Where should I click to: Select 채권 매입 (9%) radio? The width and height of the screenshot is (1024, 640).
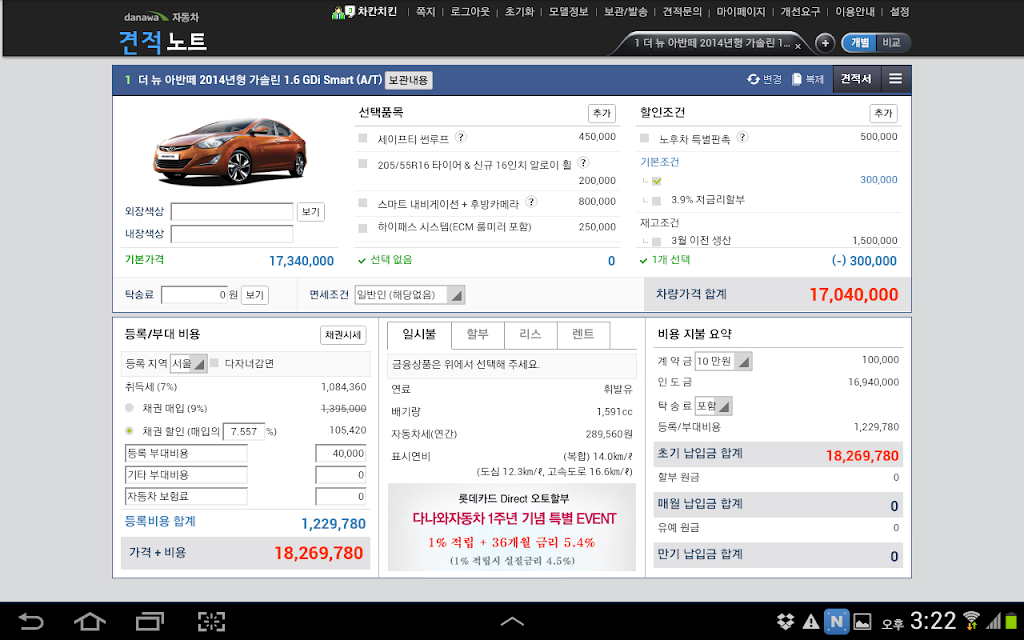click(x=129, y=408)
